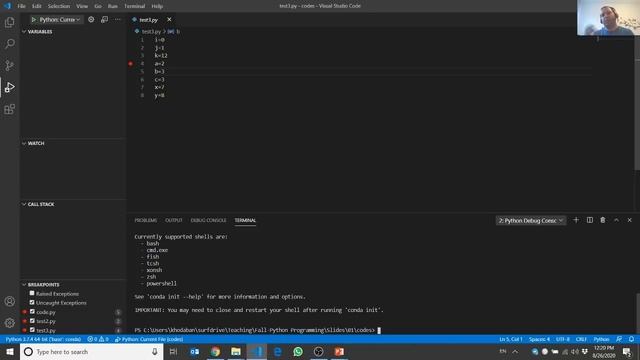Viewport: 640px width, 360px height.
Task: Close the terminal panel
Action: click(629, 220)
